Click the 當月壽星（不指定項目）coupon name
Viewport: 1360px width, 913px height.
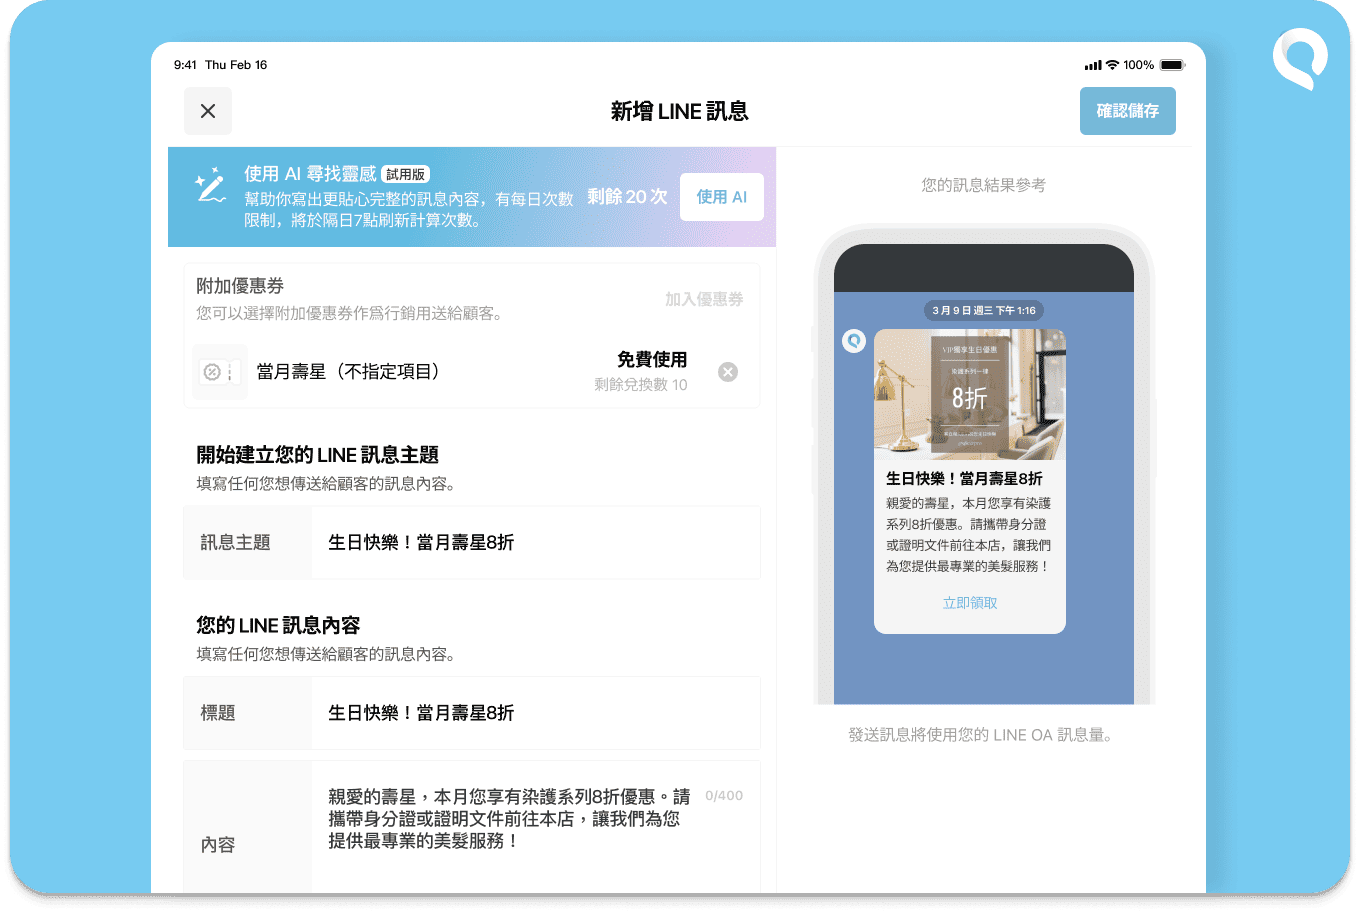coord(349,372)
